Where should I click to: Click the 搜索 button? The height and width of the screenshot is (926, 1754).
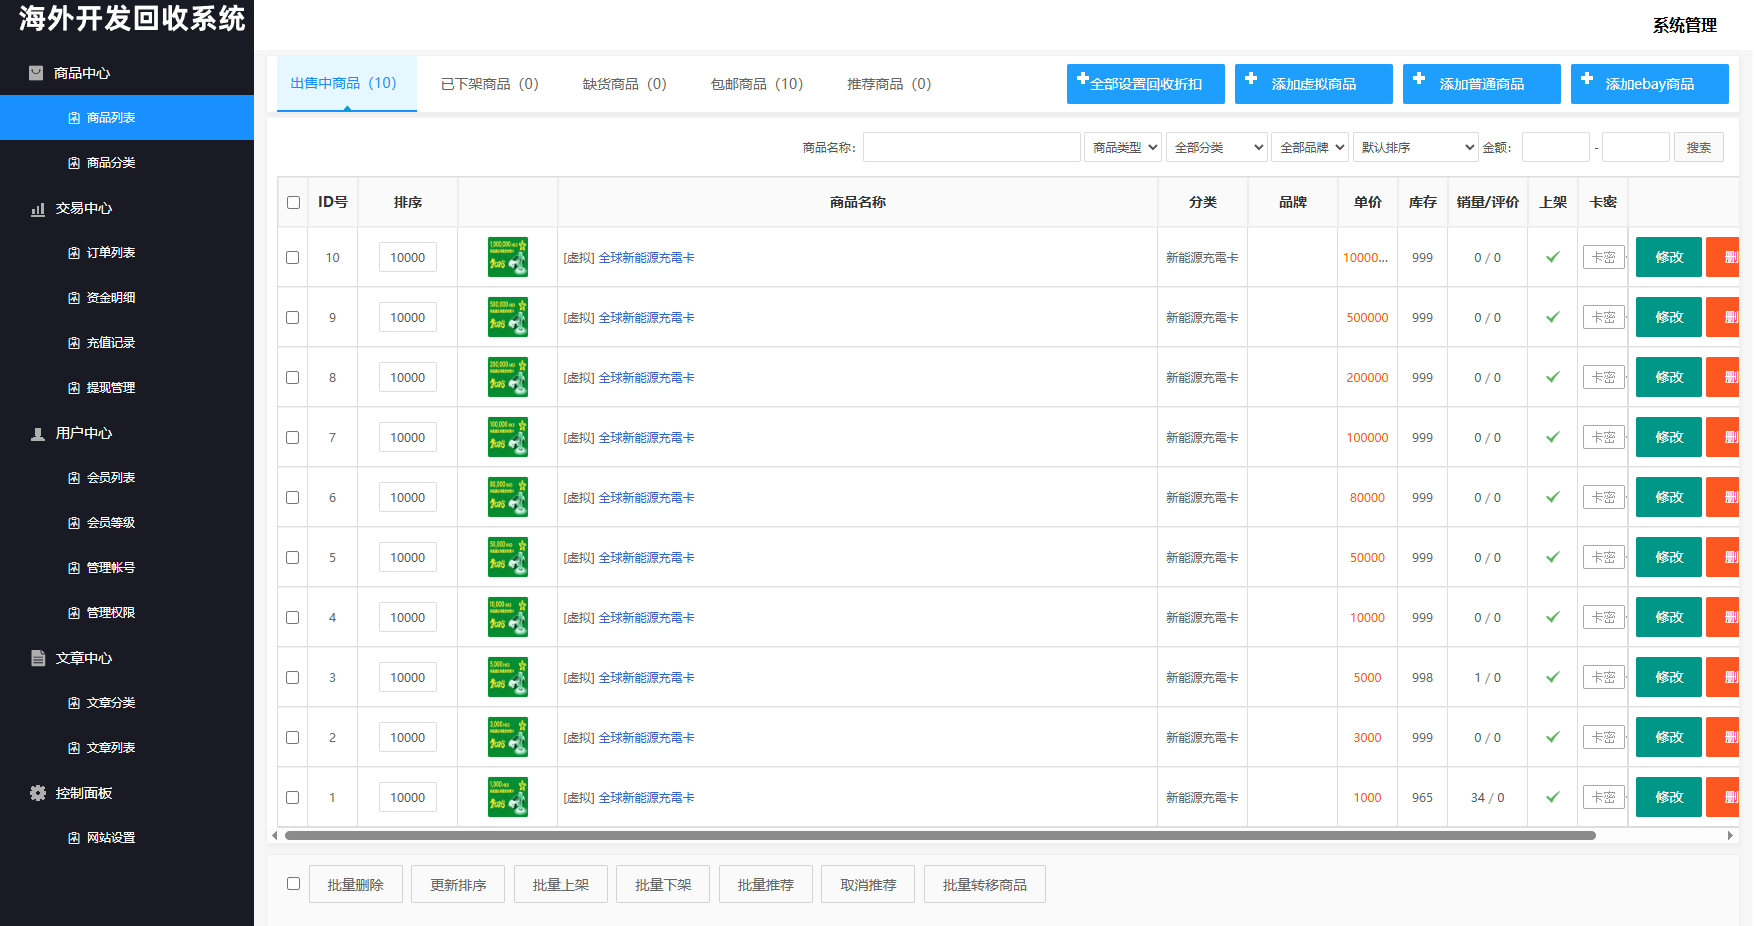click(1698, 146)
